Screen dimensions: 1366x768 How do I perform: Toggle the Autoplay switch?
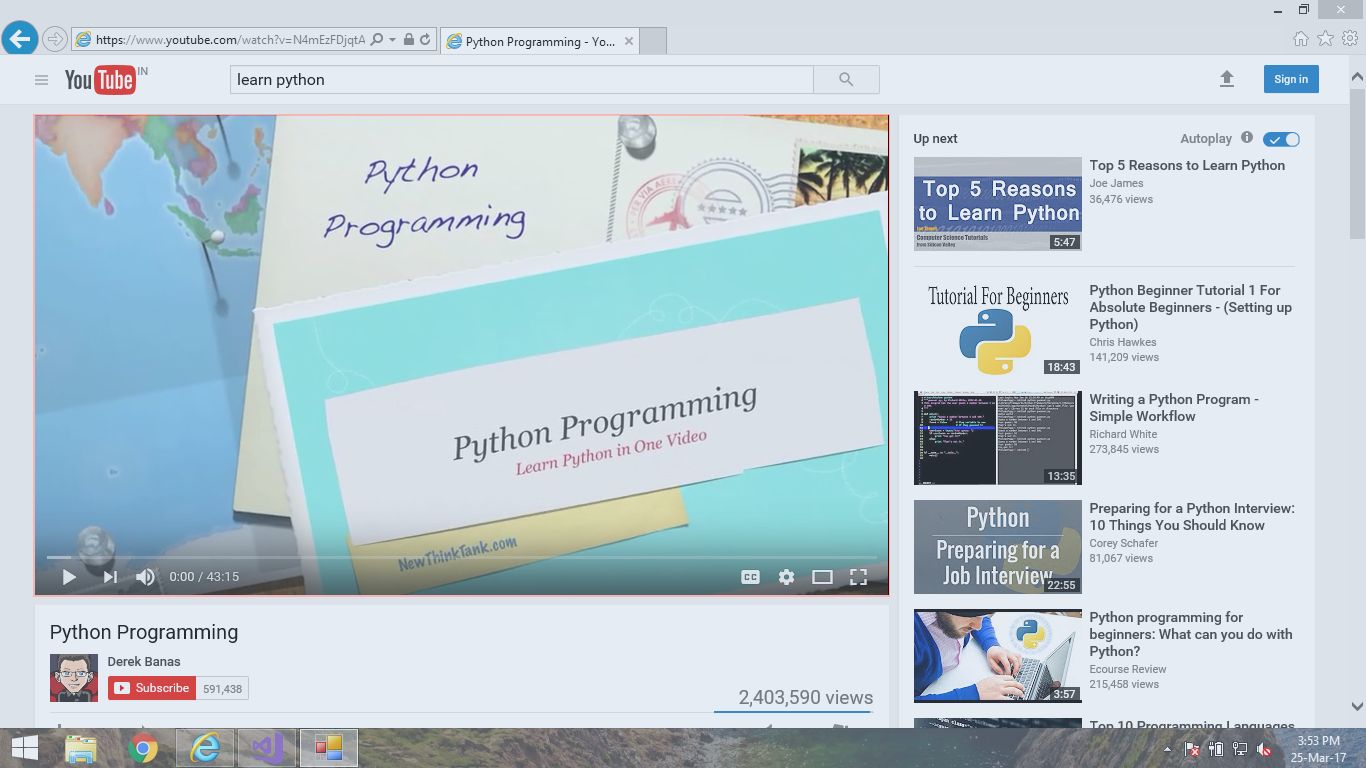pyautogui.click(x=1281, y=139)
